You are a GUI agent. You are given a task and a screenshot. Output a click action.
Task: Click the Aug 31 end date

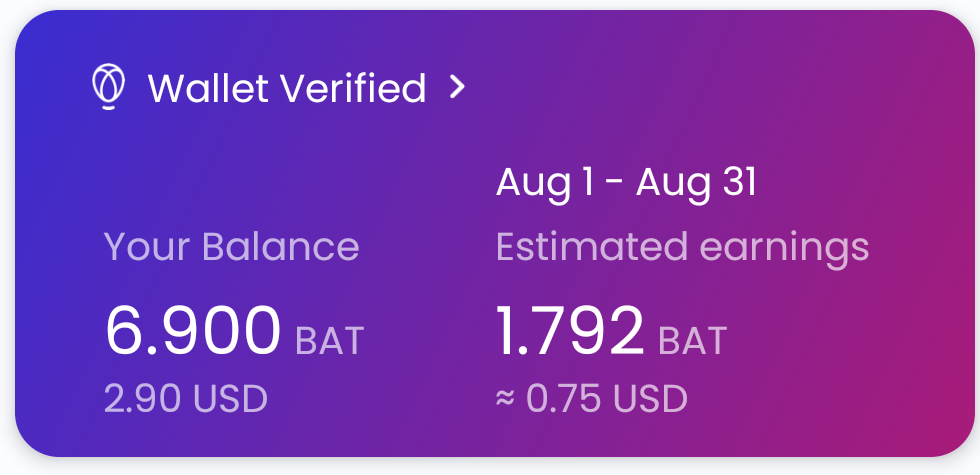click(x=696, y=183)
